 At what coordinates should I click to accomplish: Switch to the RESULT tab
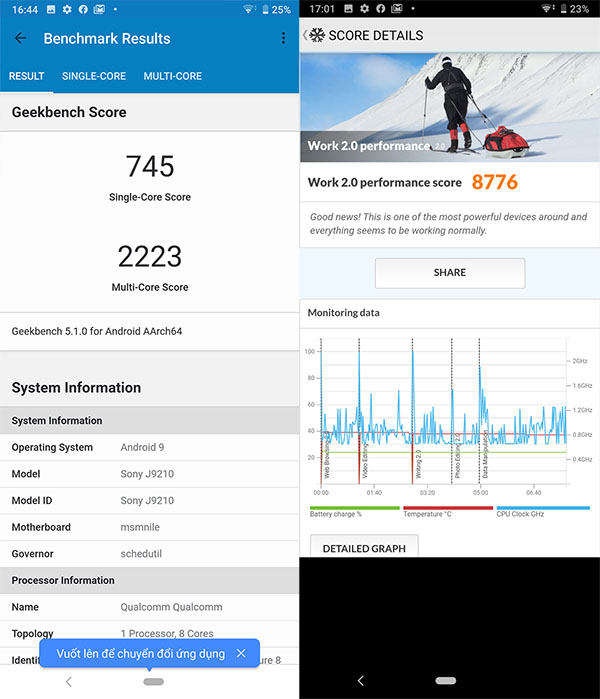[27, 76]
